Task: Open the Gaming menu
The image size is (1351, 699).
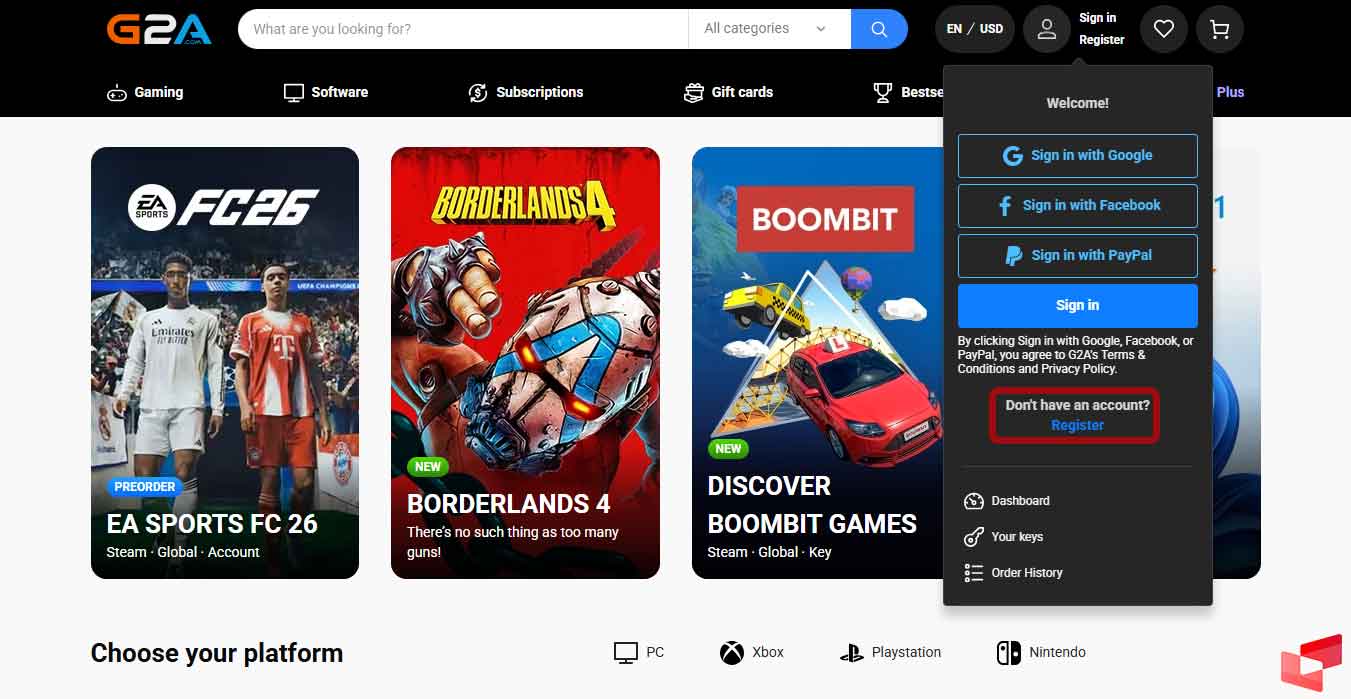Action: (x=146, y=92)
